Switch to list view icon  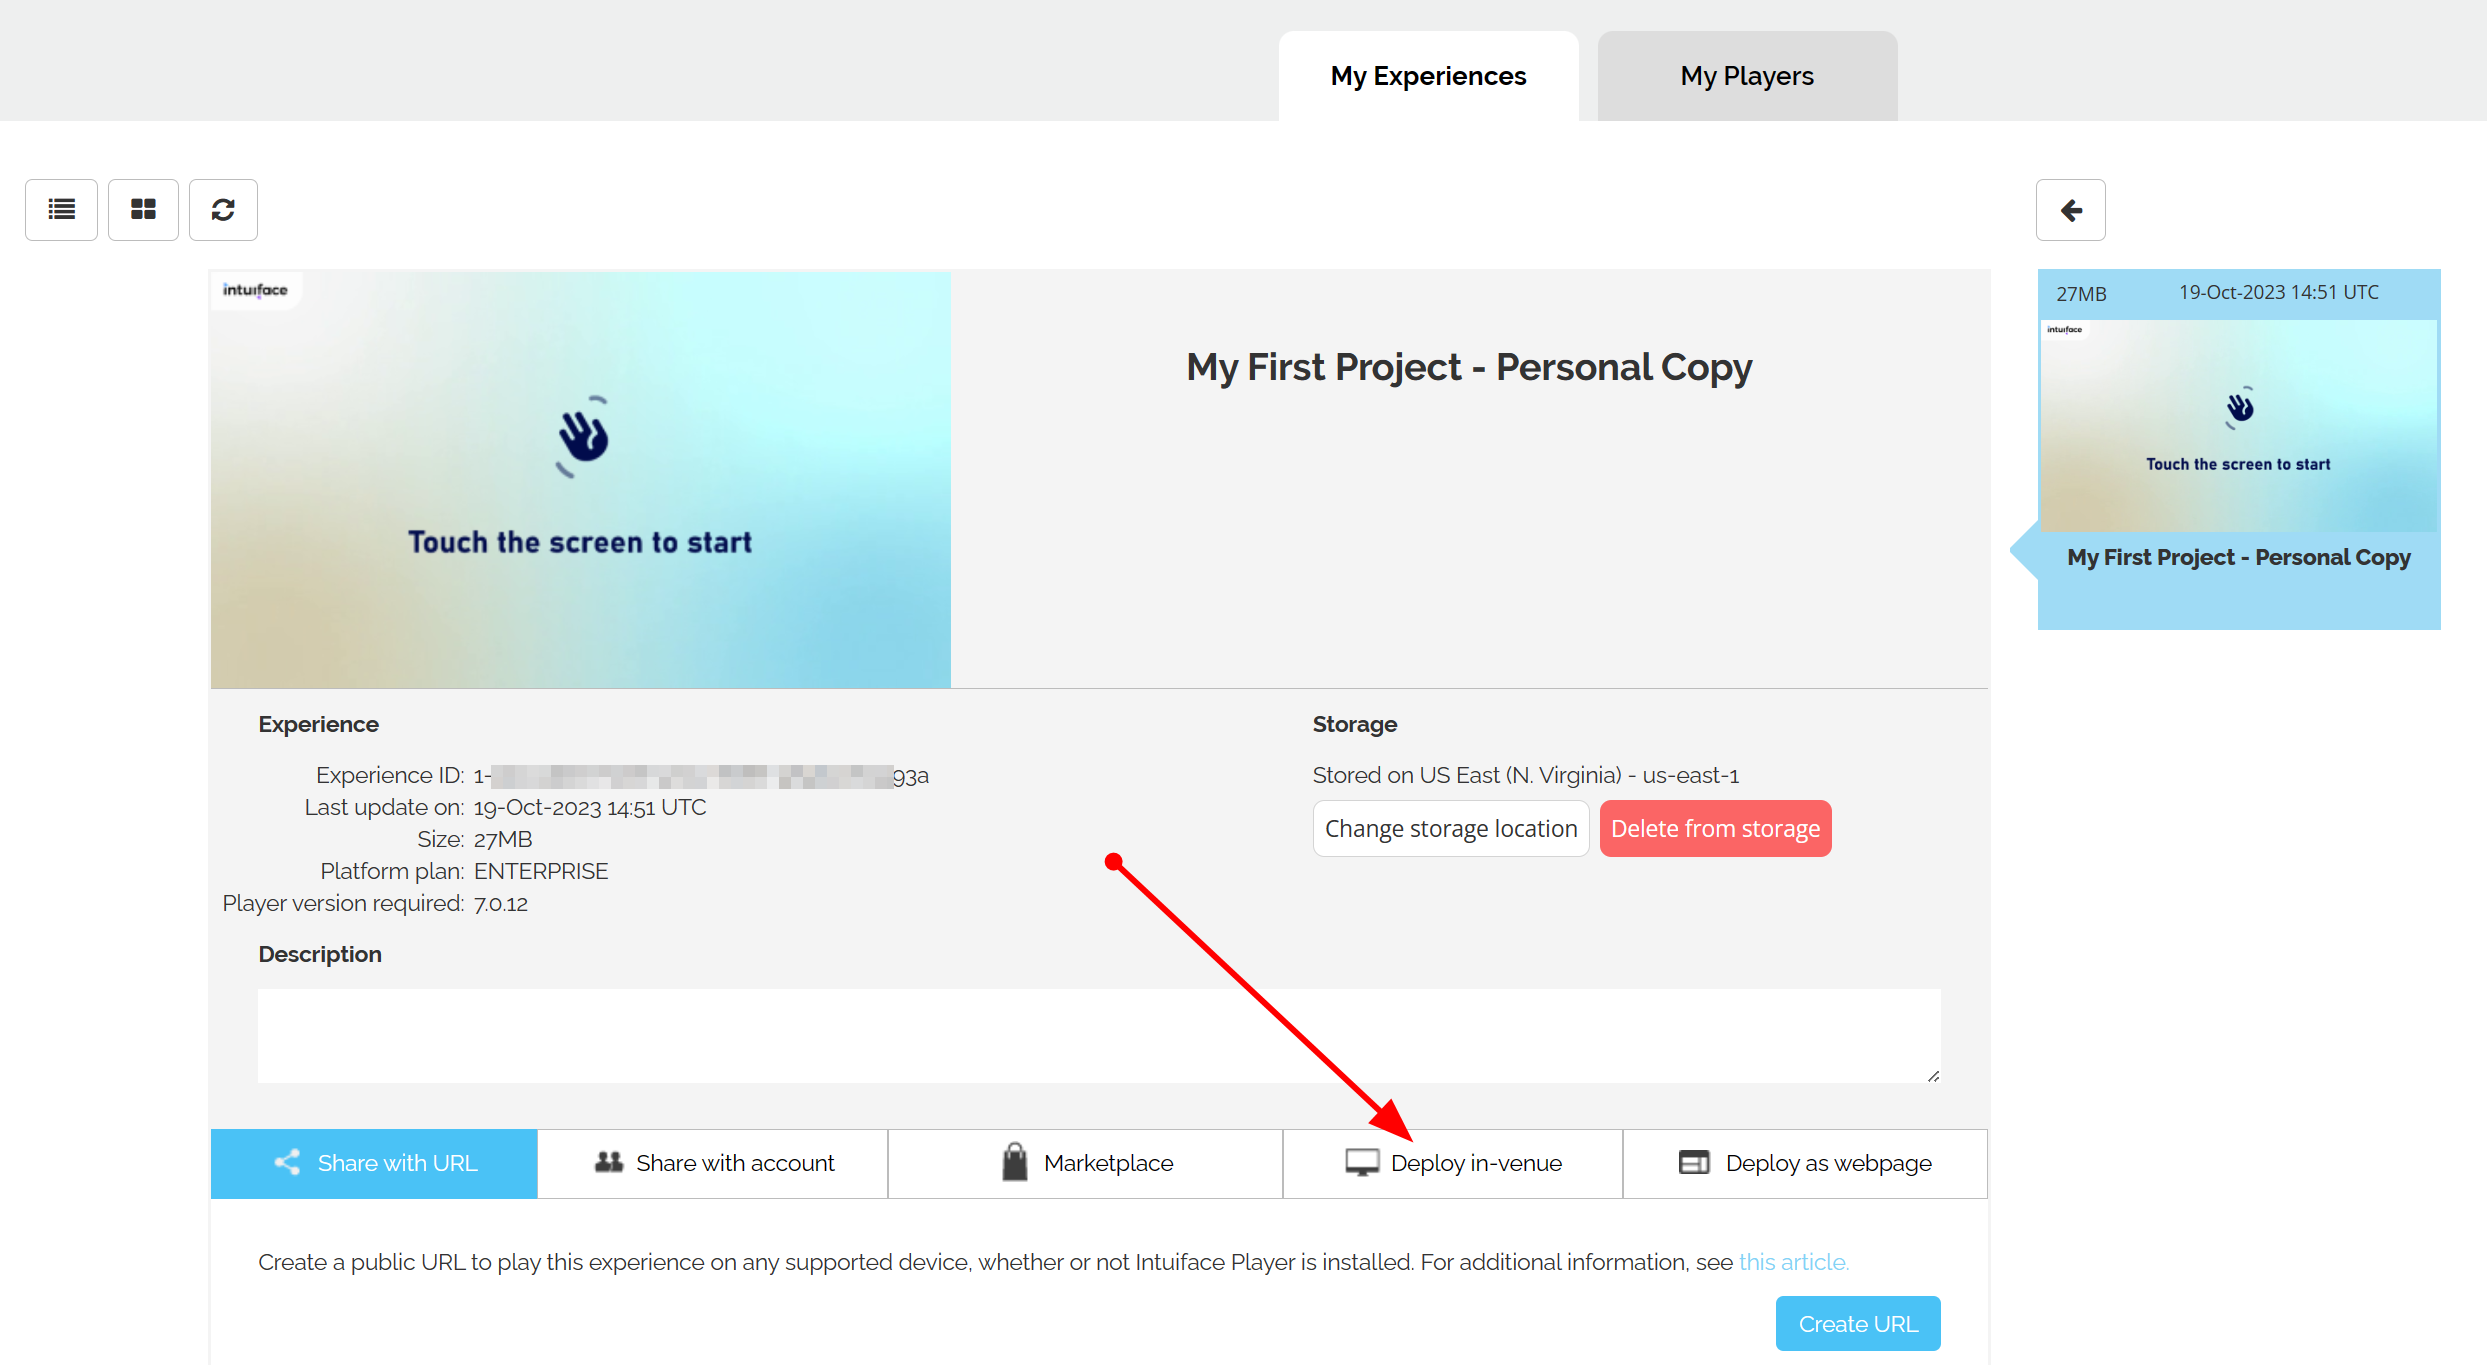coord(62,210)
